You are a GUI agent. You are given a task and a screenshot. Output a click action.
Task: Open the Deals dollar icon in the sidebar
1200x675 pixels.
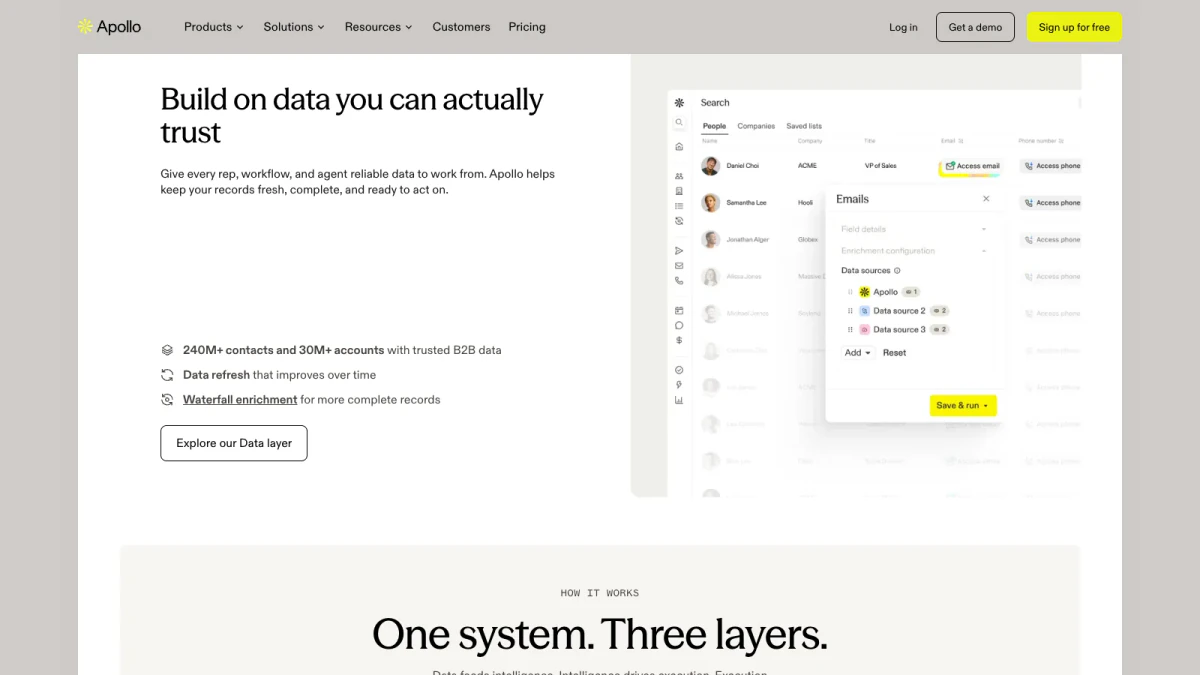pos(679,340)
